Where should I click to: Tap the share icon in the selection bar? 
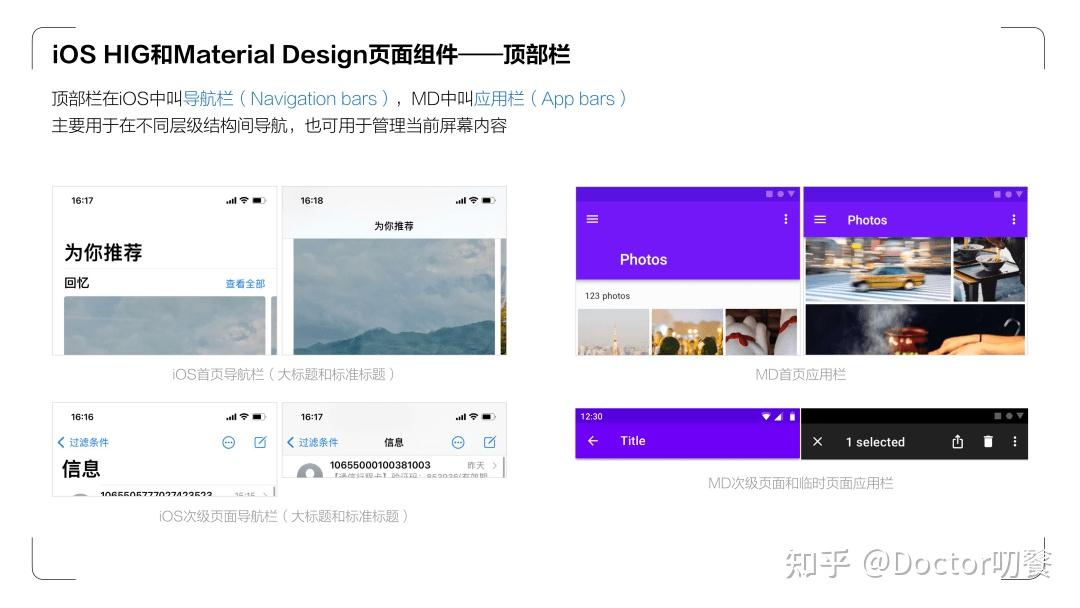tap(958, 440)
